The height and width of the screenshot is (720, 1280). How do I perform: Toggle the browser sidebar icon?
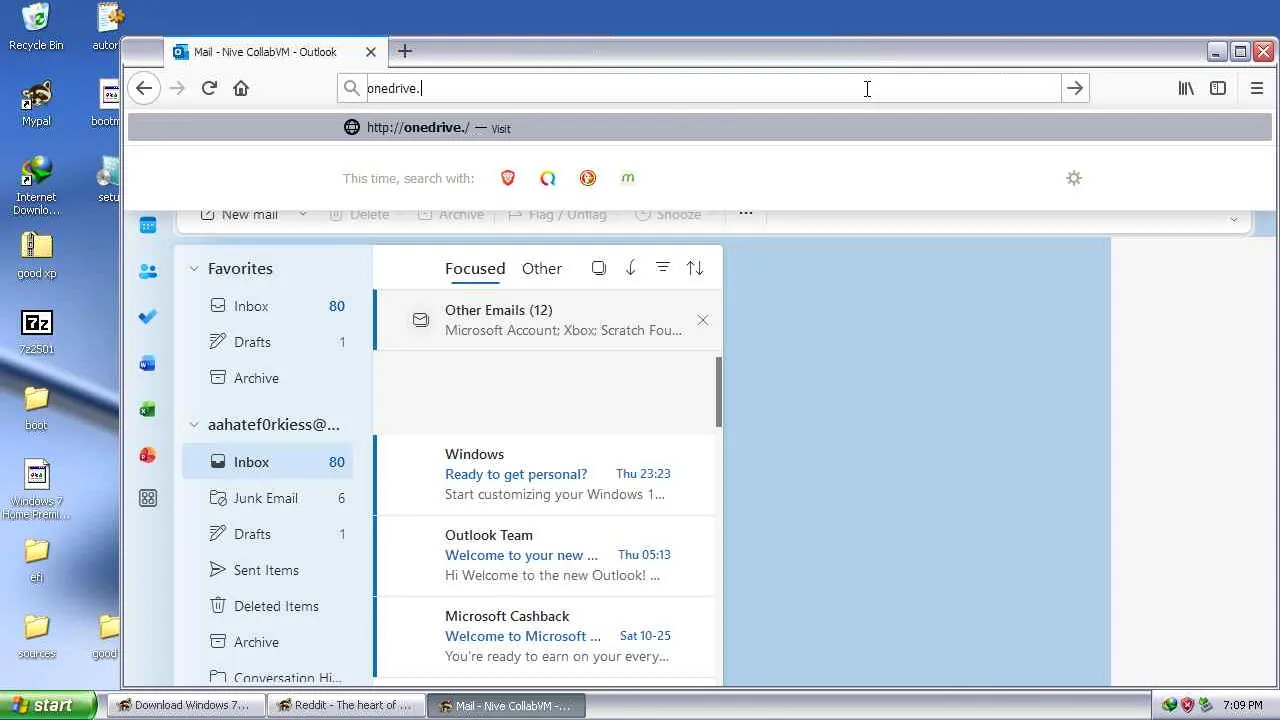(x=1218, y=88)
